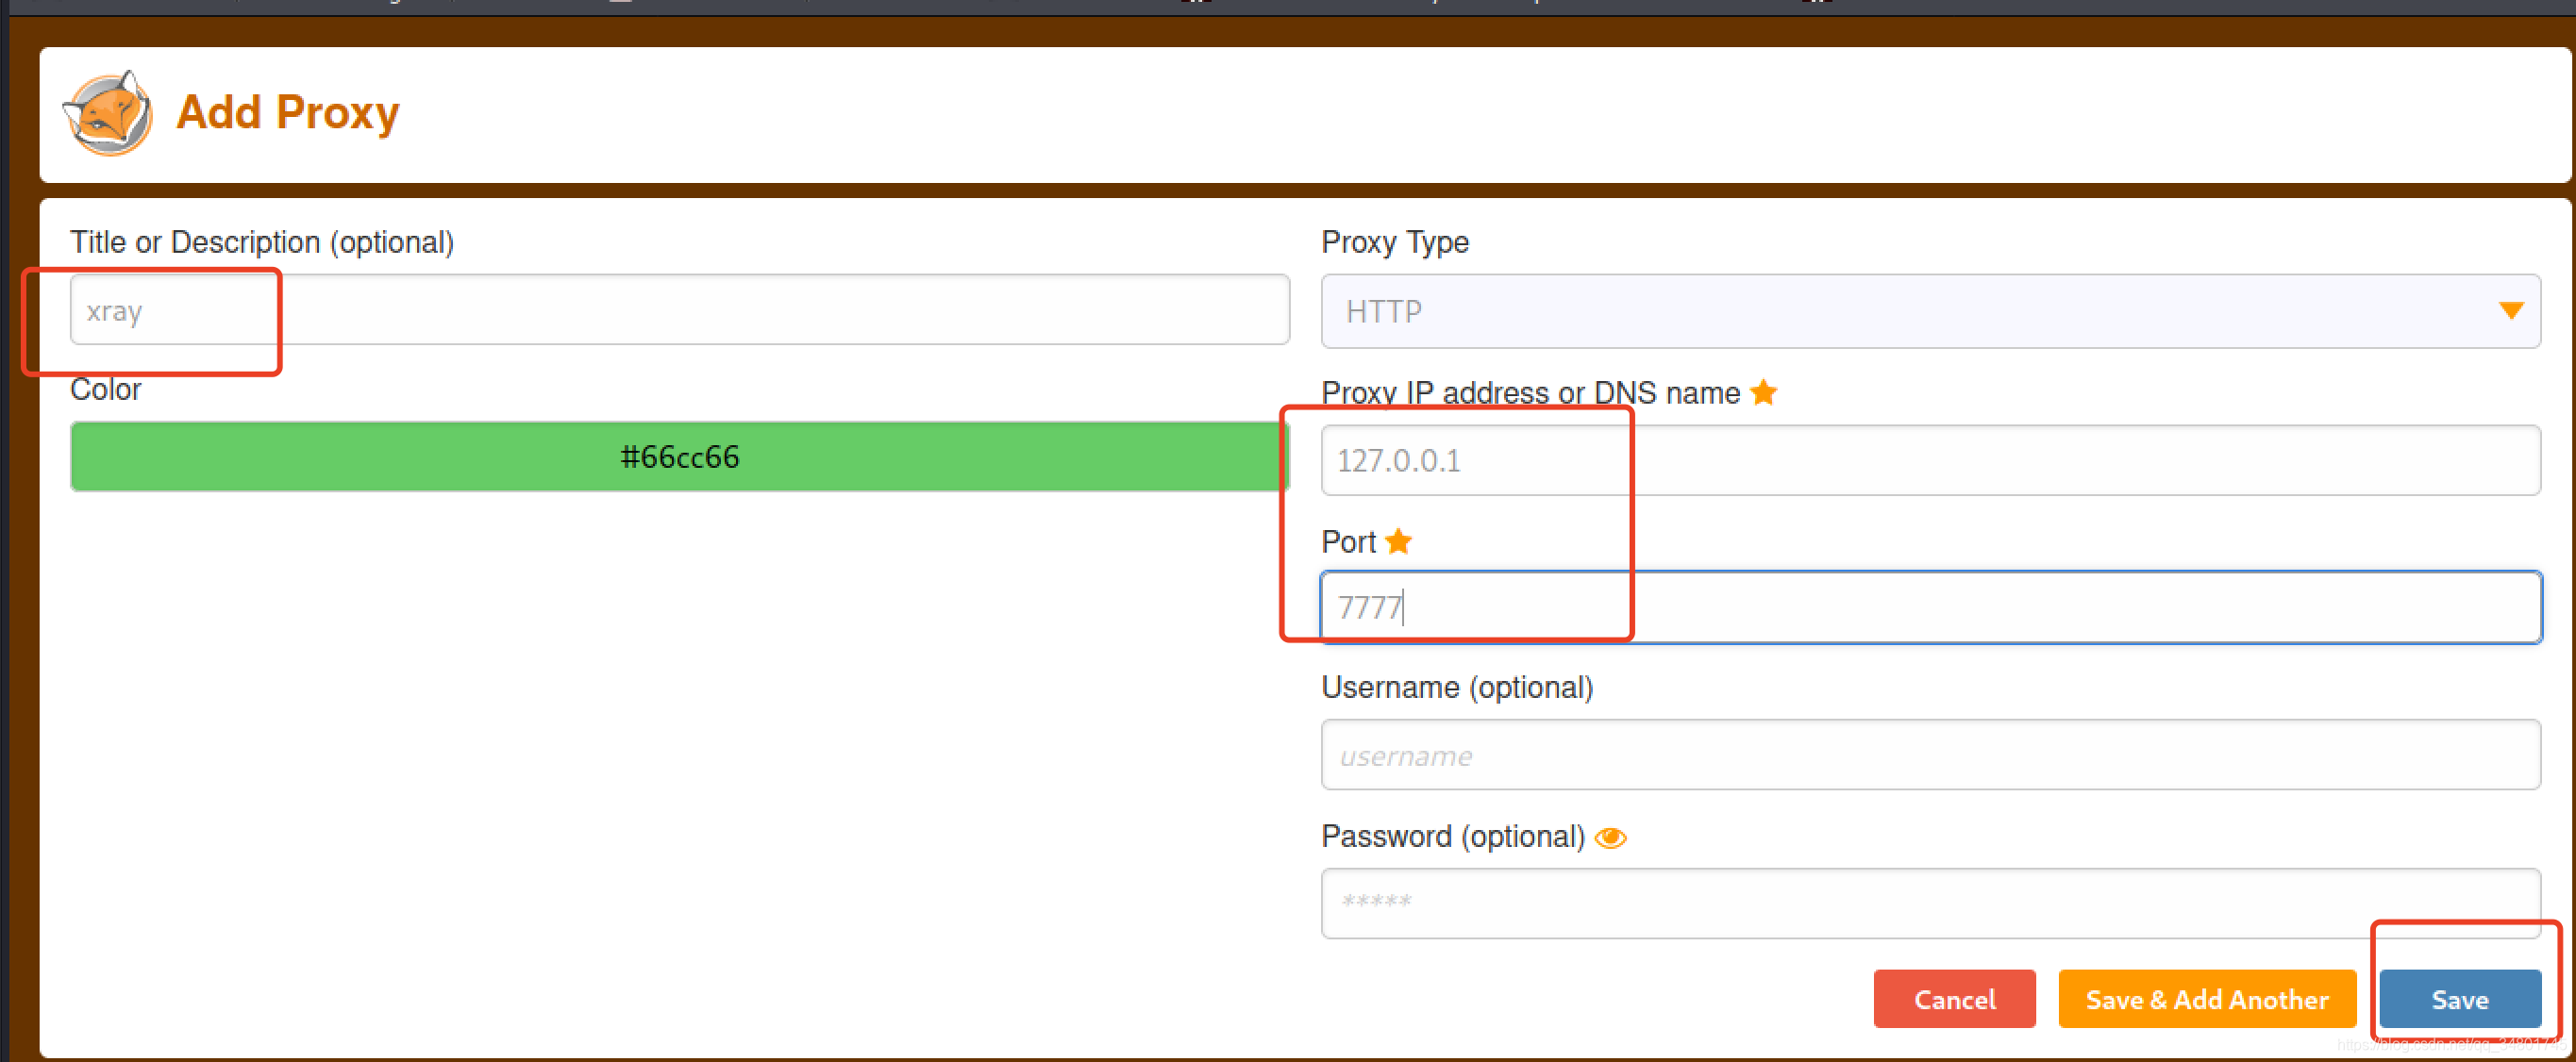This screenshot has width=2576, height=1062.
Task: Focus the title field containing xray
Action: tap(679, 310)
